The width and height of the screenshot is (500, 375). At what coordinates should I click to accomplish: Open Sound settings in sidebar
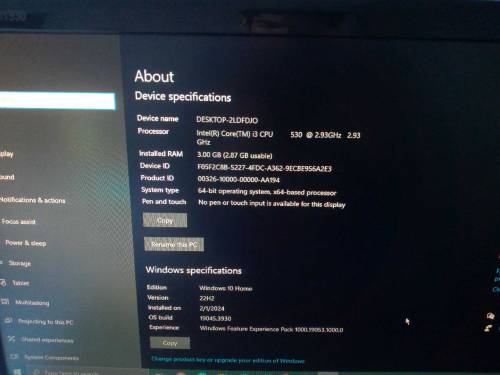click(x=7, y=177)
